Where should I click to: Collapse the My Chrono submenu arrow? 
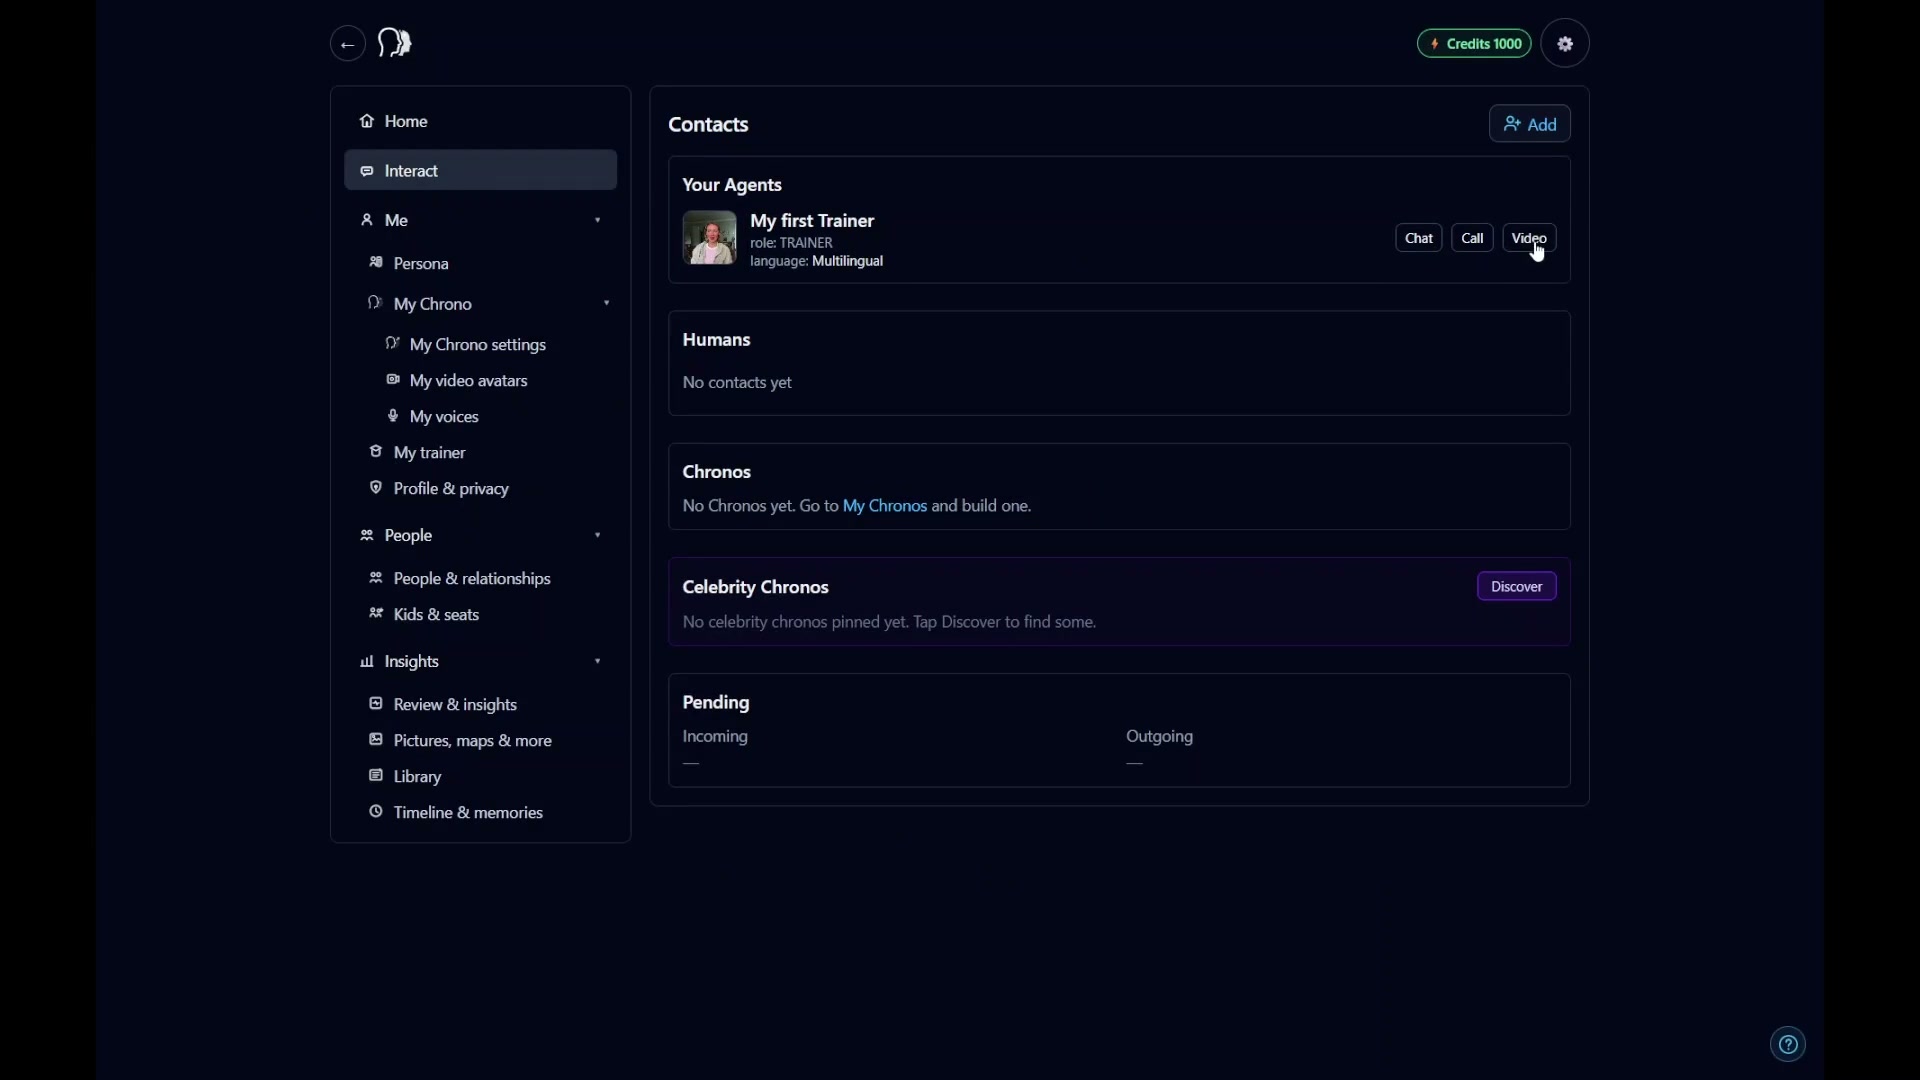point(606,304)
